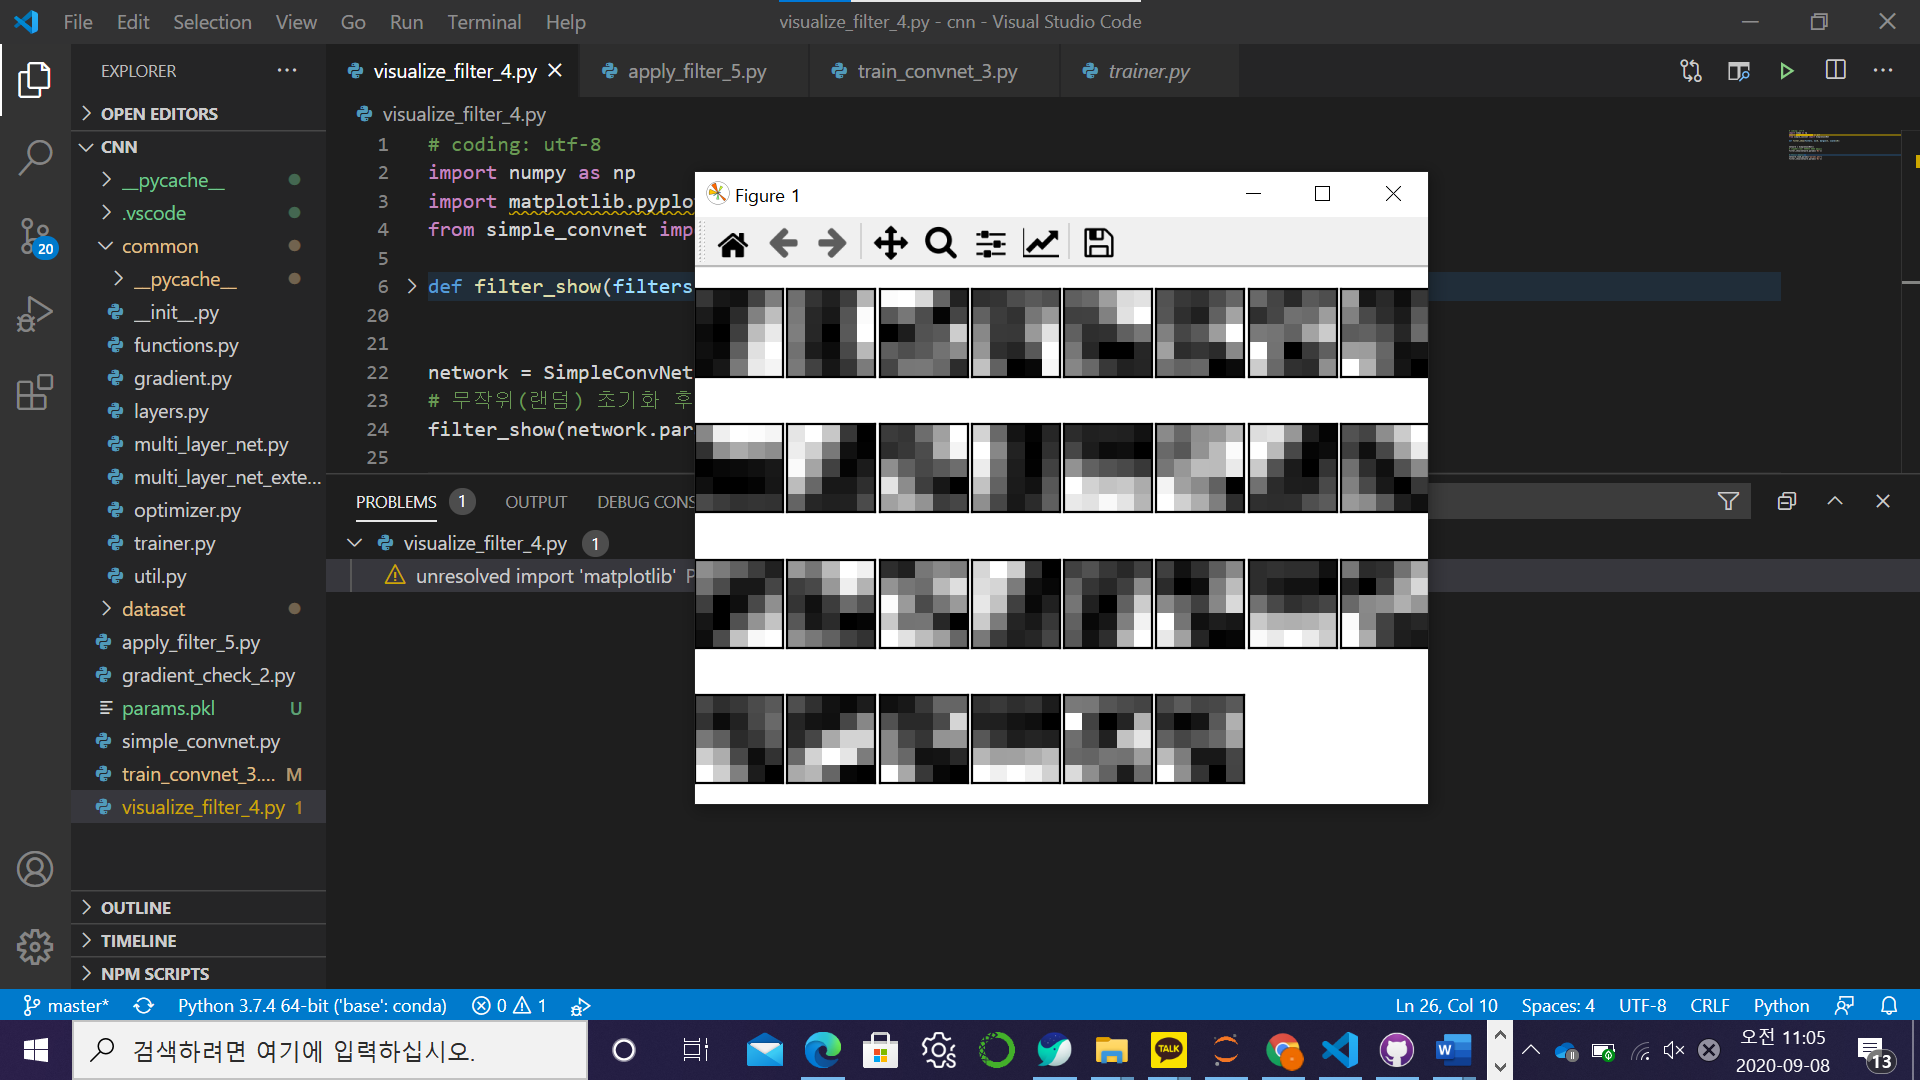Open subplot configuration sliders
The width and height of the screenshot is (1920, 1080).
(989, 242)
